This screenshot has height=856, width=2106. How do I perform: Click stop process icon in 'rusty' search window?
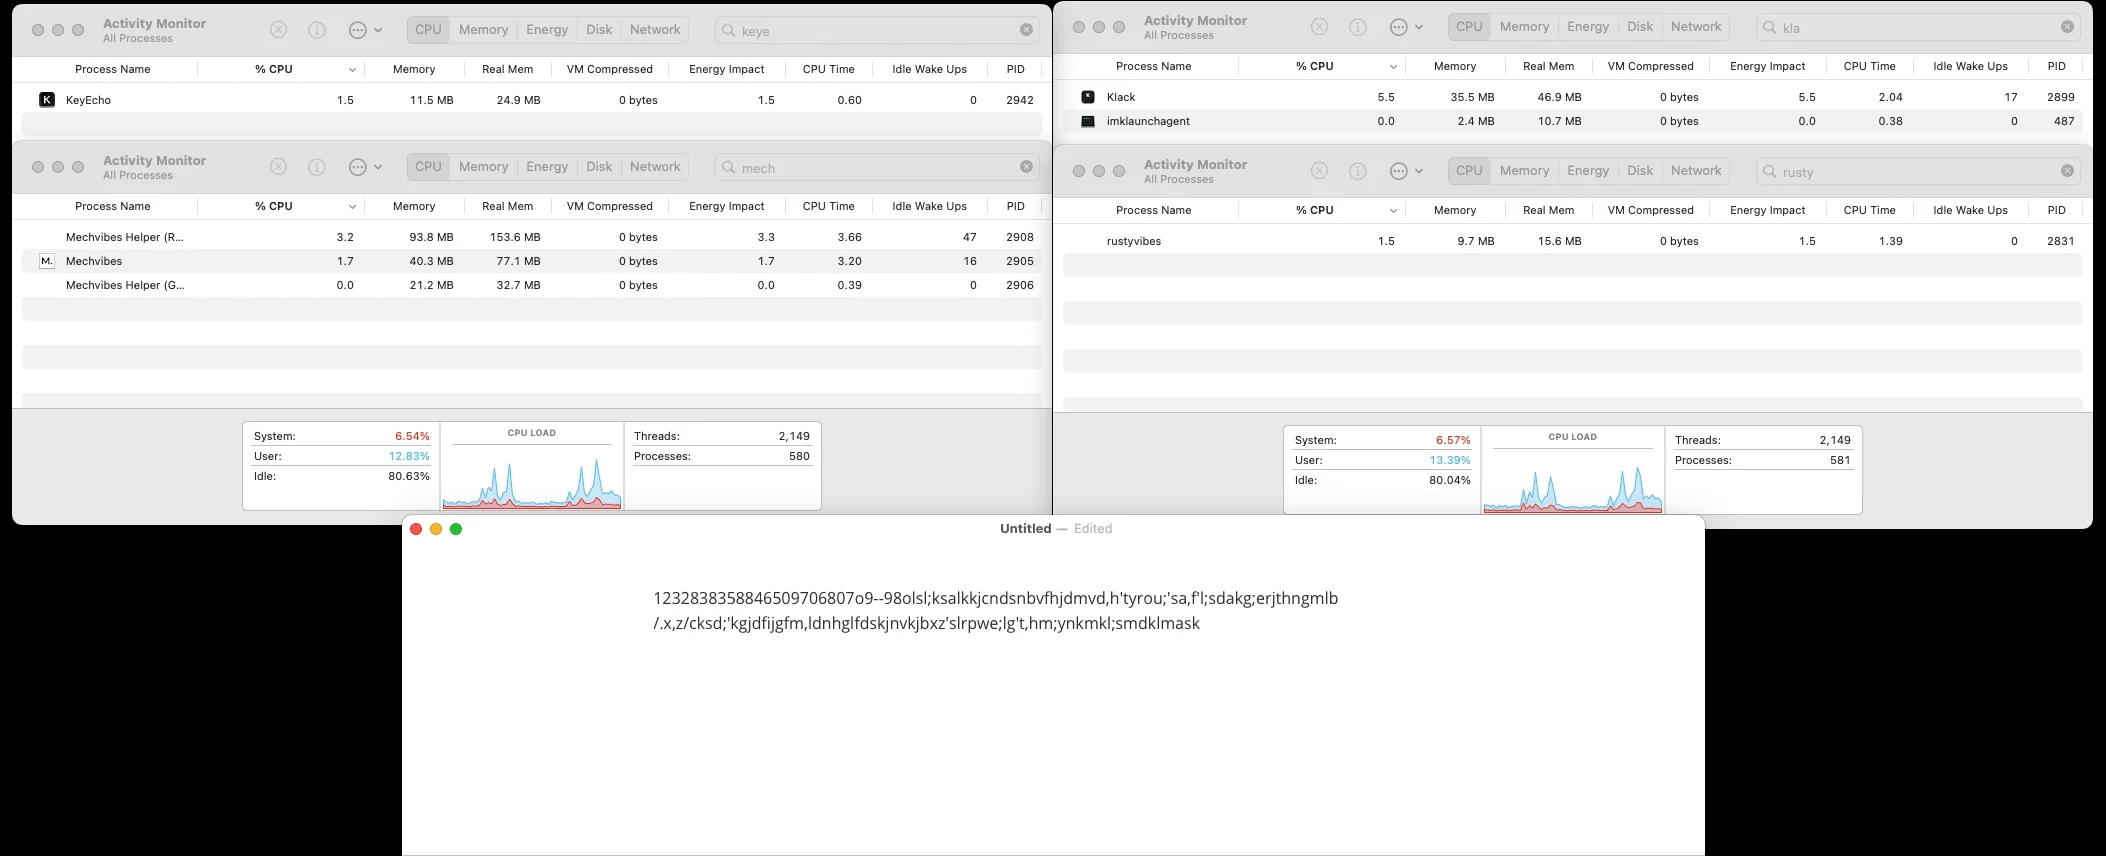[x=1320, y=171]
